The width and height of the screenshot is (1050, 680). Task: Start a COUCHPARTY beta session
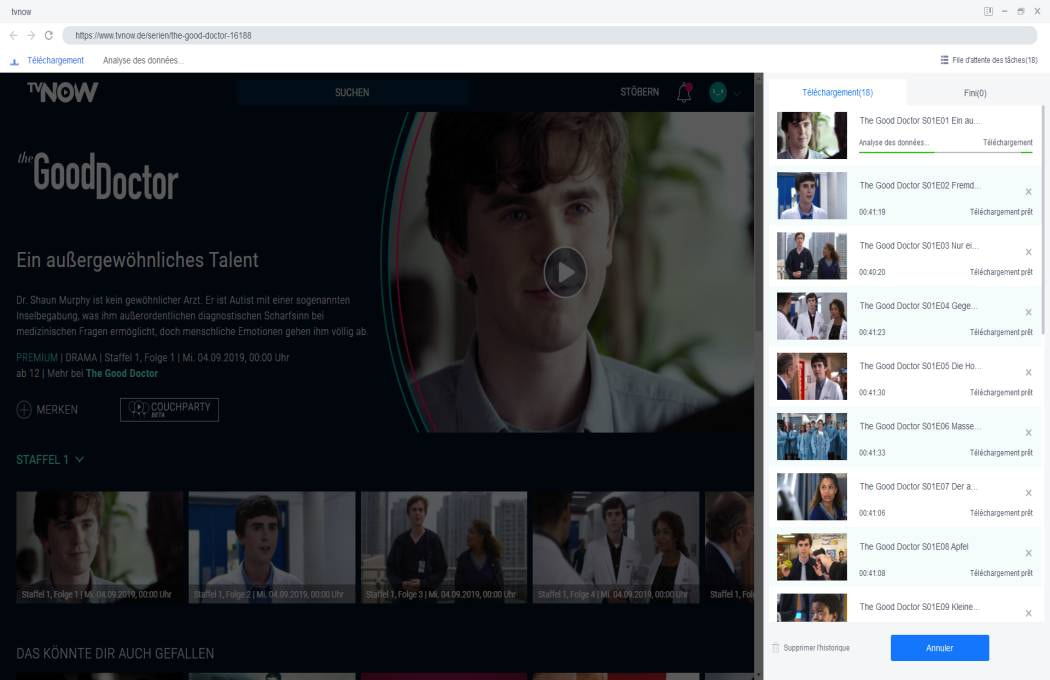point(169,409)
